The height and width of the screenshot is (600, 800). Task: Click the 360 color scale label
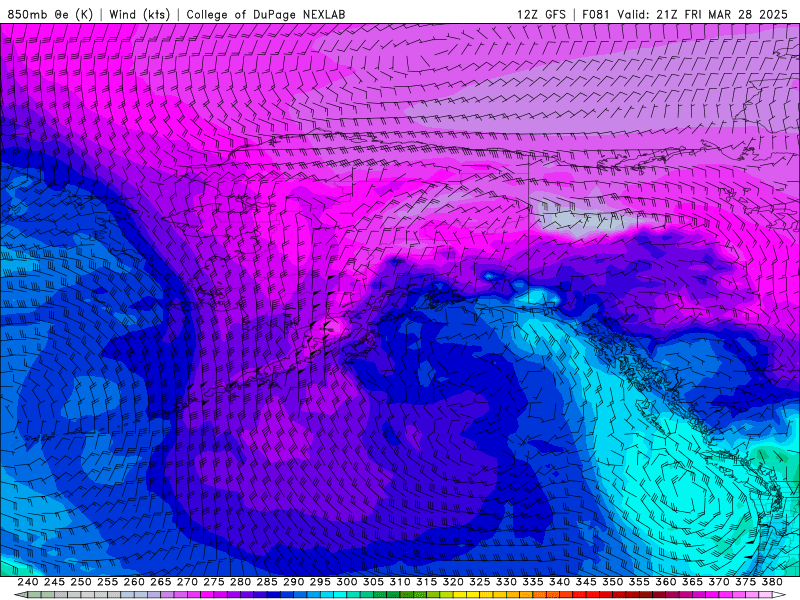(666, 582)
